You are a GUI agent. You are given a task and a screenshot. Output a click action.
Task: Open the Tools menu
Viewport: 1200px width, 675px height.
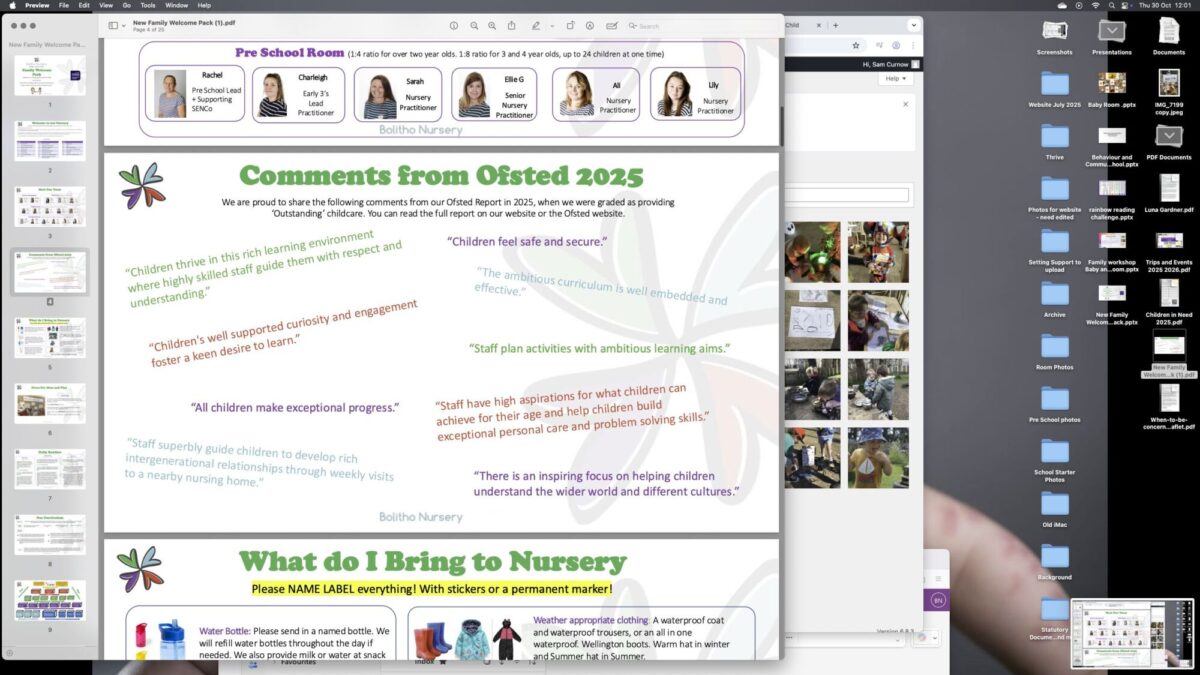[x=148, y=5]
